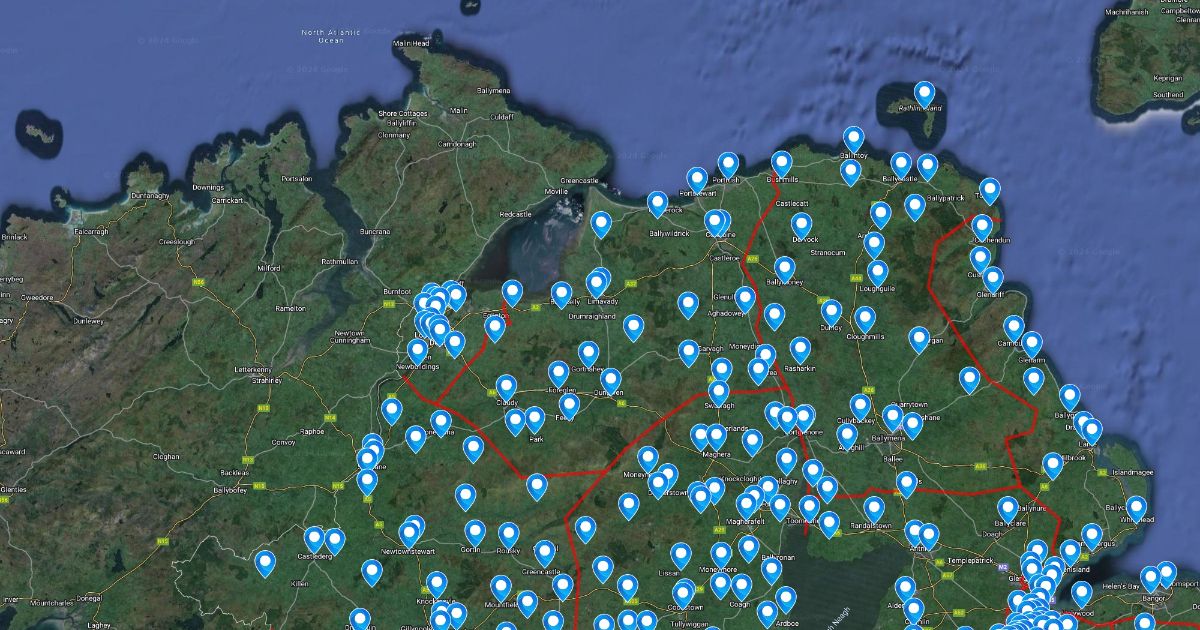1200x630 pixels.
Task: Open the Portstewart location marker
Action: [697, 181]
